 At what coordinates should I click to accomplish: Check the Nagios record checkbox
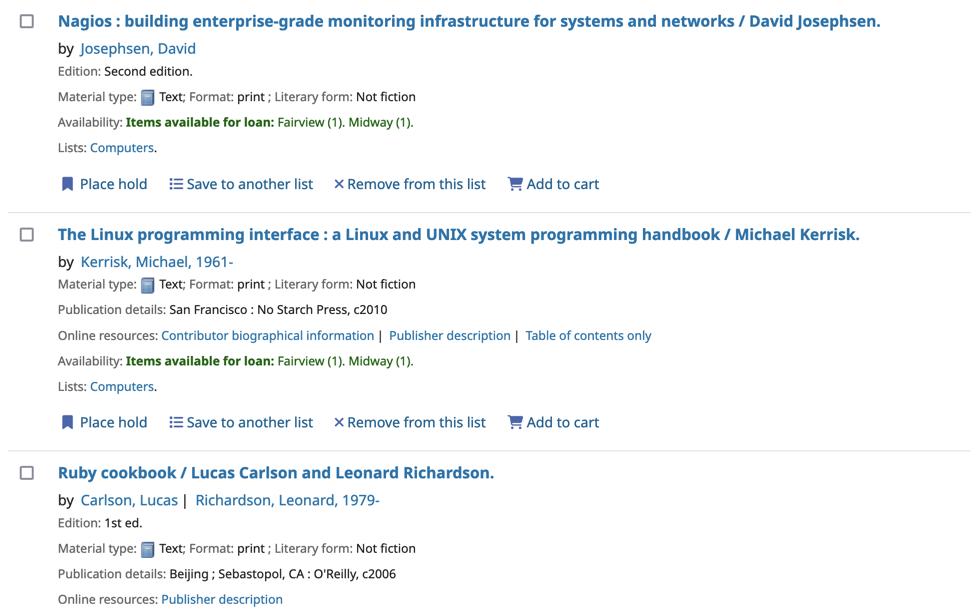(27, 21)
